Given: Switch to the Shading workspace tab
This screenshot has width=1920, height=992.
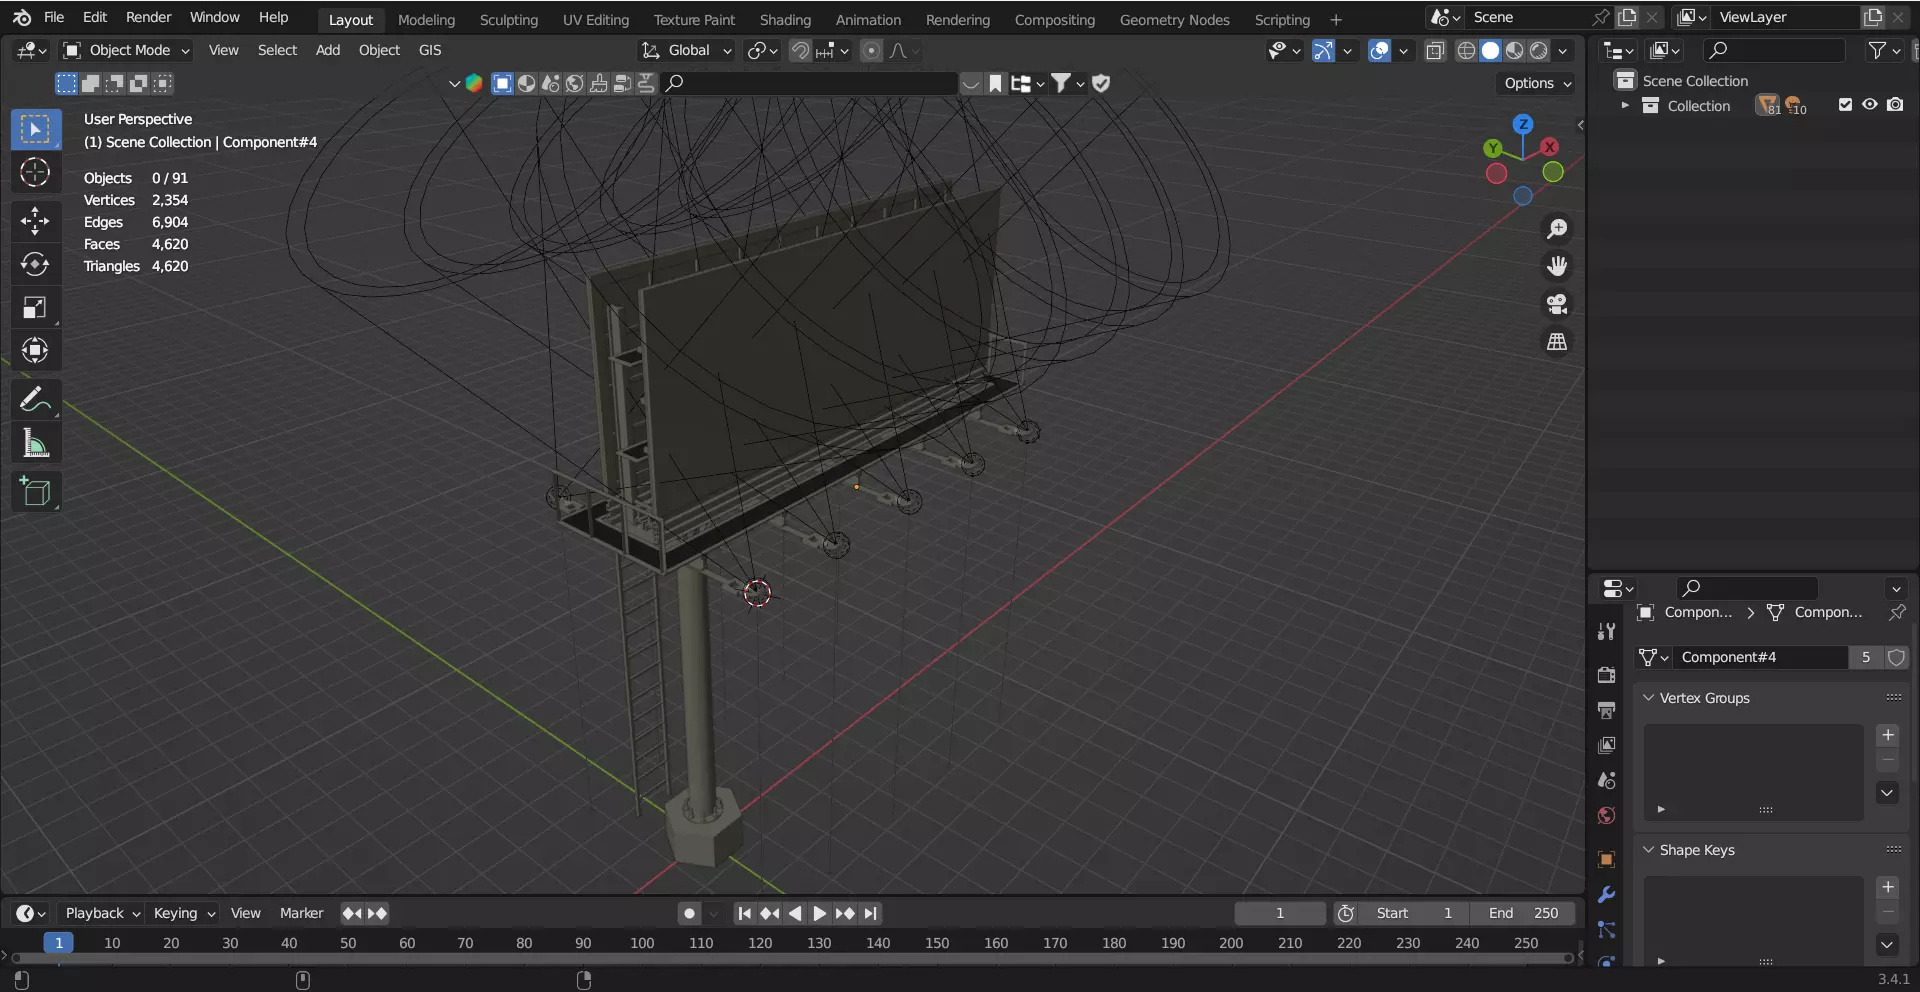Looking at the screenshot, I should (x=785, y=19).
